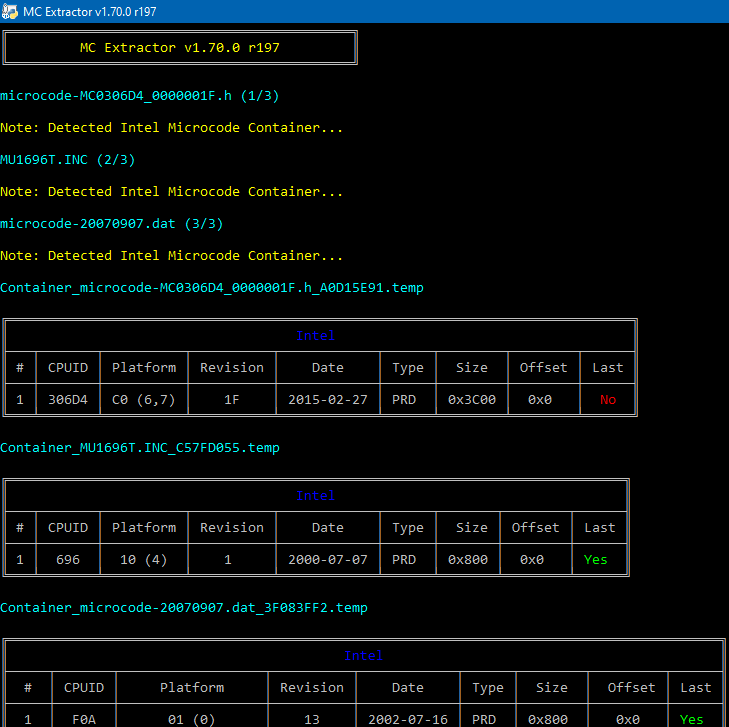The height and width of the screenshot is (727, 729).
Task: Click the red 'No' Last cell
Action: (608, 400)
